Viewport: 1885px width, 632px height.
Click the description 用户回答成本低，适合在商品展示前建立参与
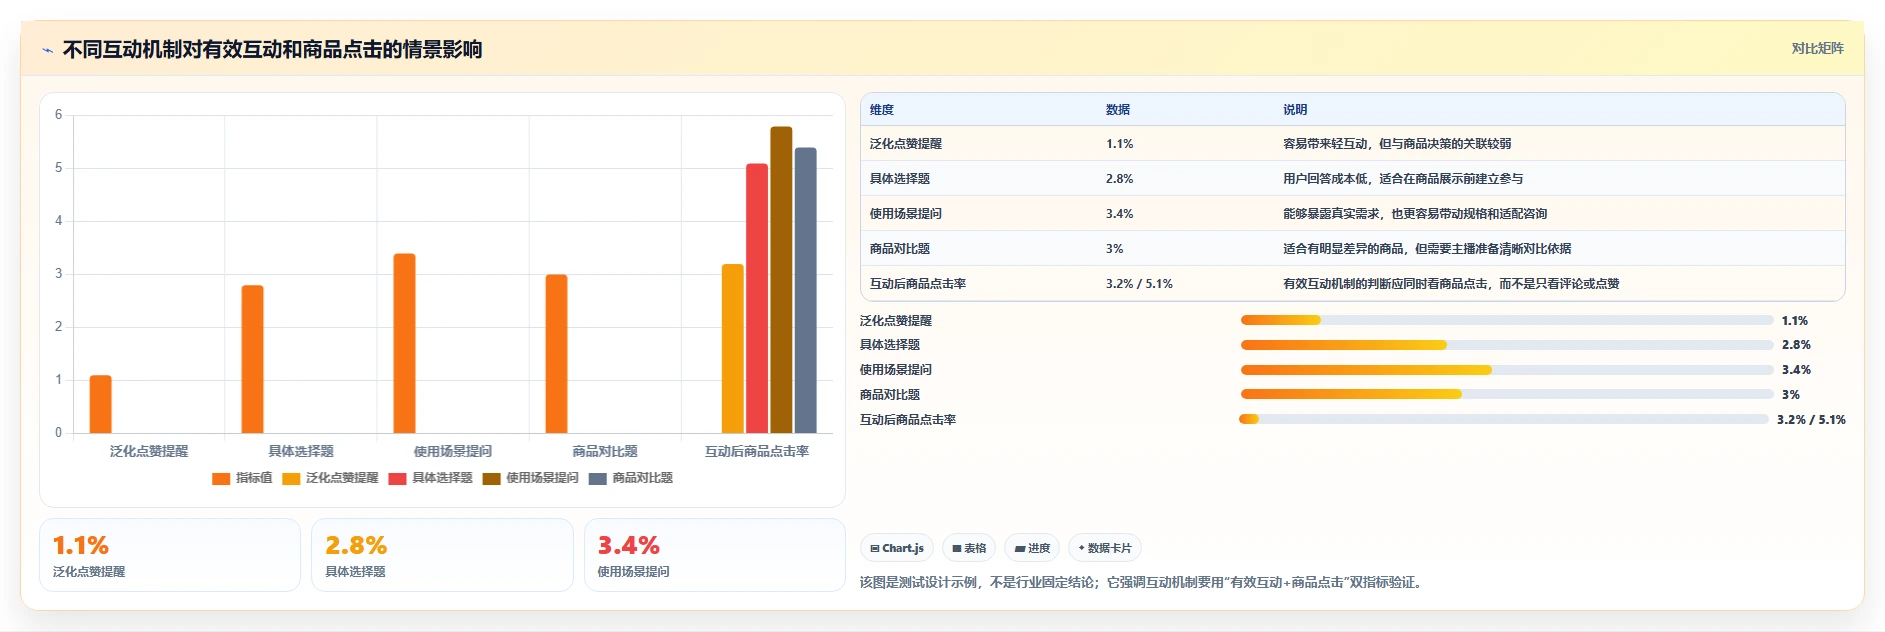pos(1403,179)
